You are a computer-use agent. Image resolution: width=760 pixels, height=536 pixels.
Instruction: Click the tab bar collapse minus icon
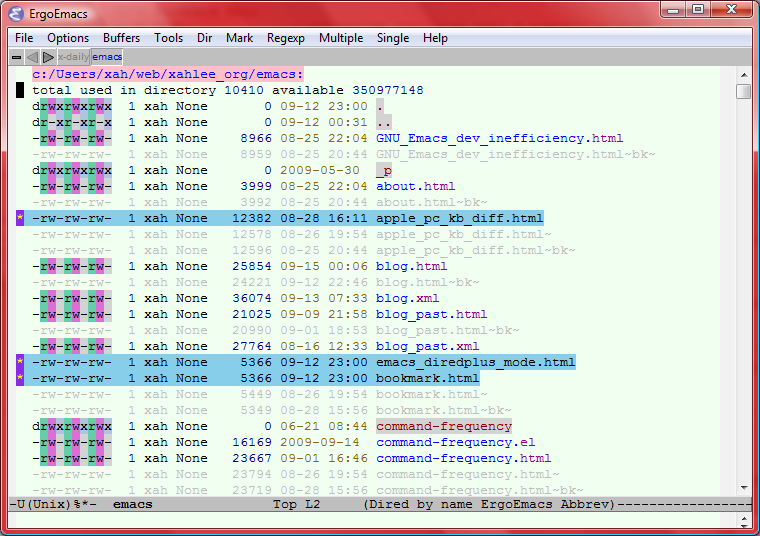[x=16, y=57]
